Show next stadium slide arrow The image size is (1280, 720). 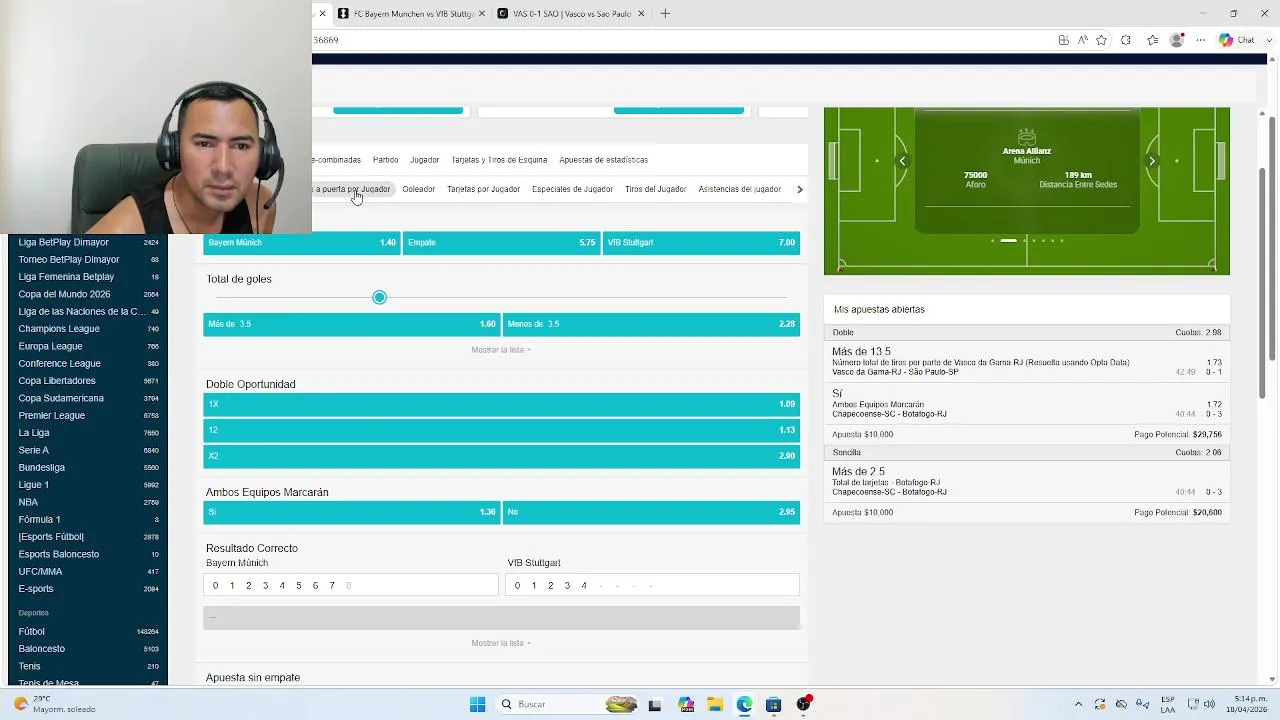pyautogui.click(x=1152, y=161)
